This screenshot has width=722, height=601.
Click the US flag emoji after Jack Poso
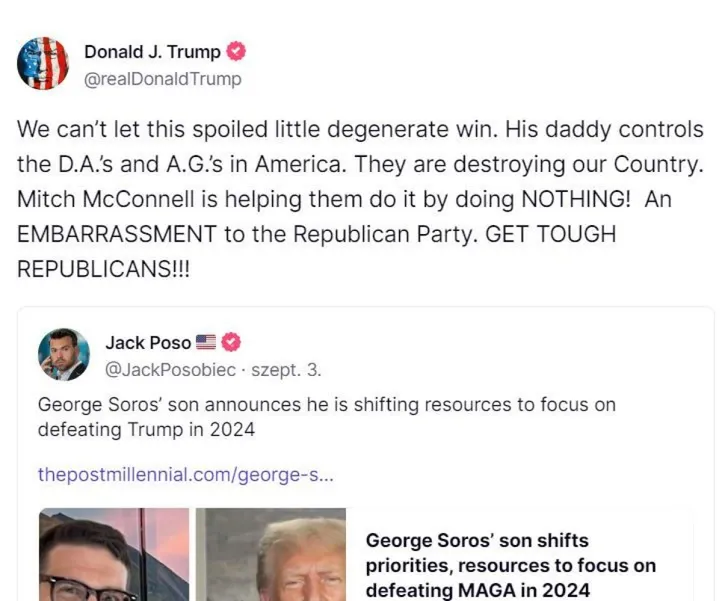(206, 343)
